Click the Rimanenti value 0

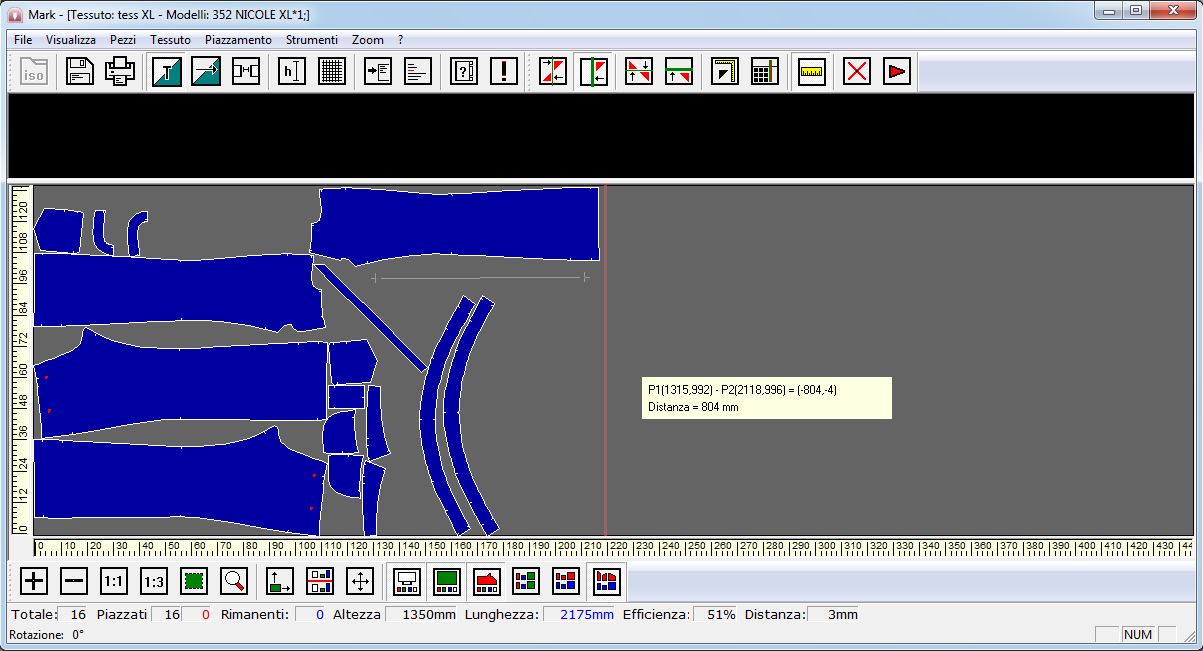pos(309,614)
